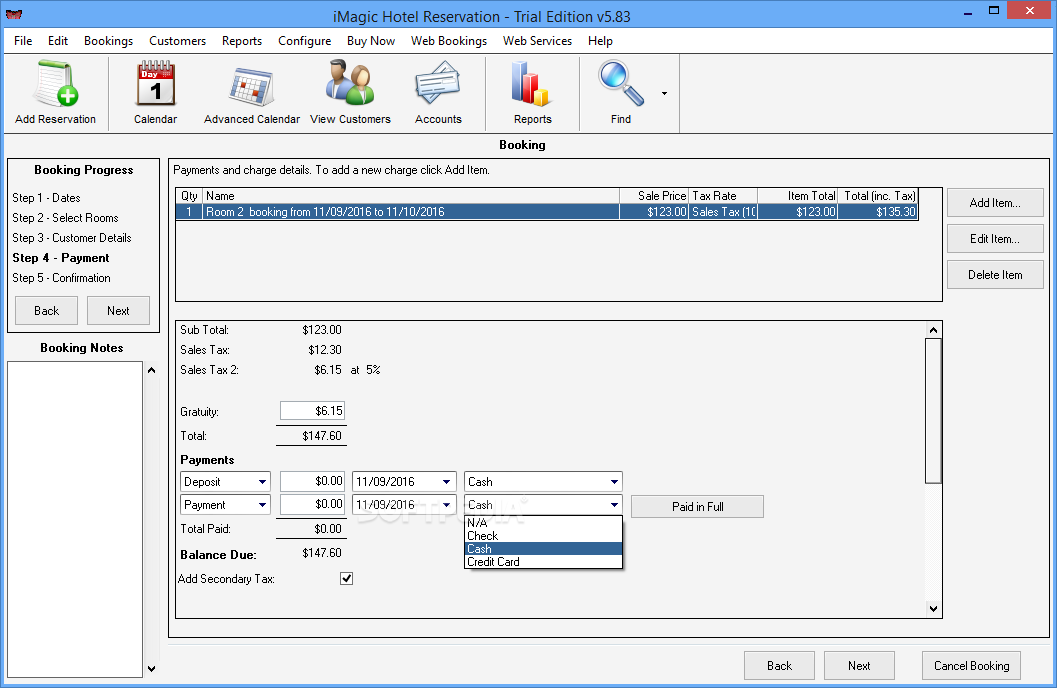Open the Web Services menu

pyautogui.click(x=537, y=40)
